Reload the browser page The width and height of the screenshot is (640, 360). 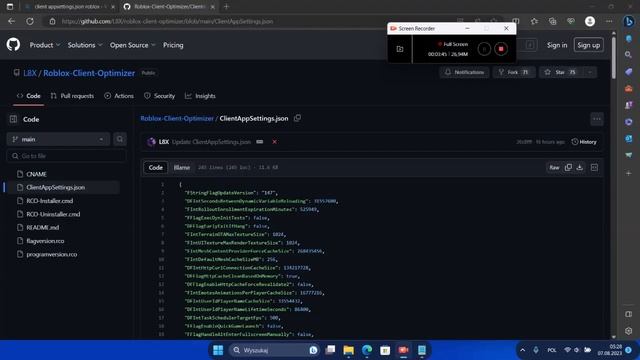coord(30,21)
